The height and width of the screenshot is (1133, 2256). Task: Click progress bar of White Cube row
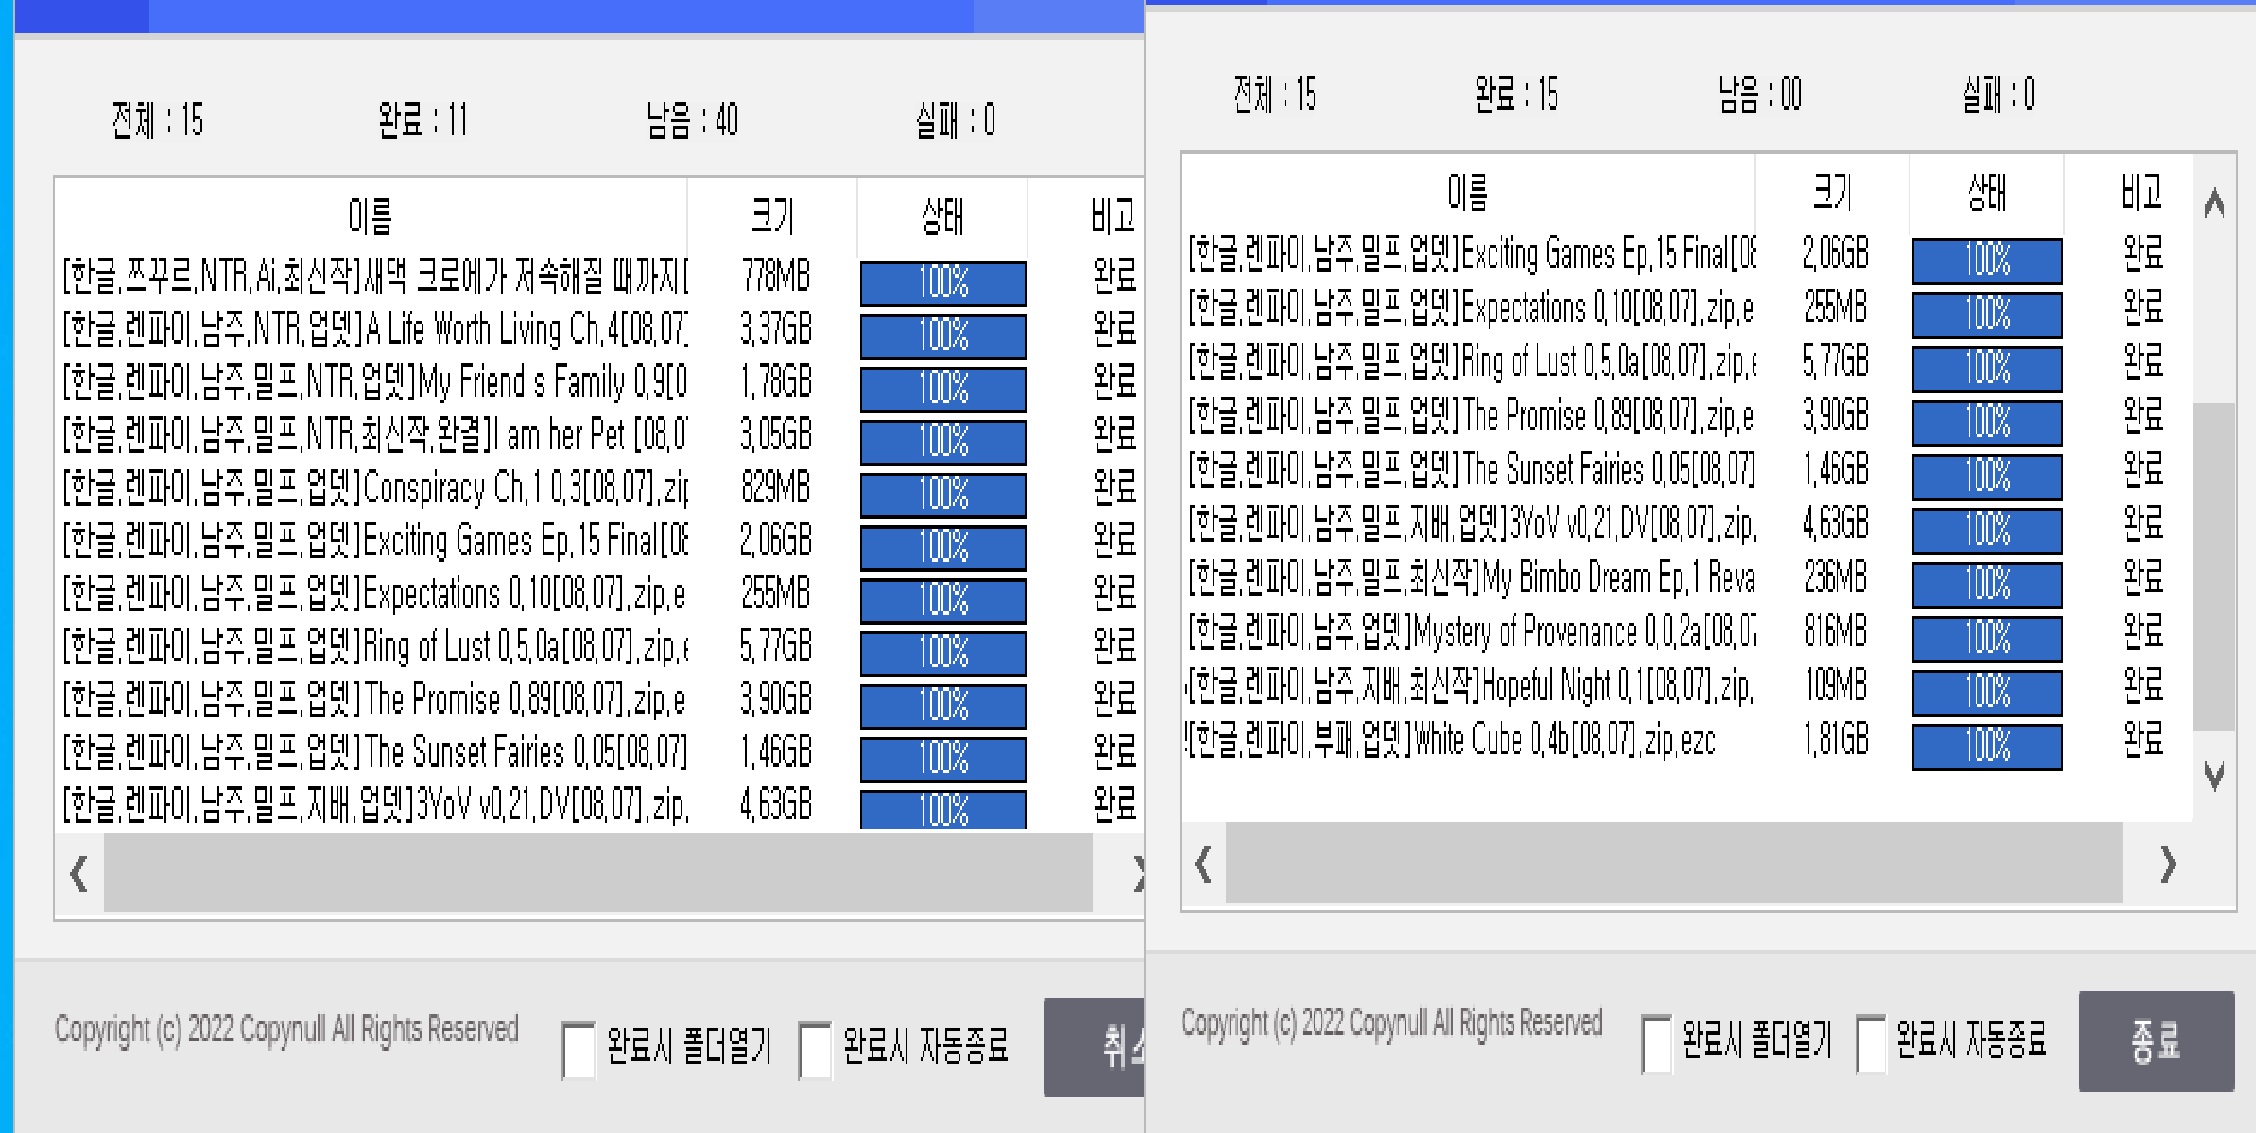point(1986,746)
